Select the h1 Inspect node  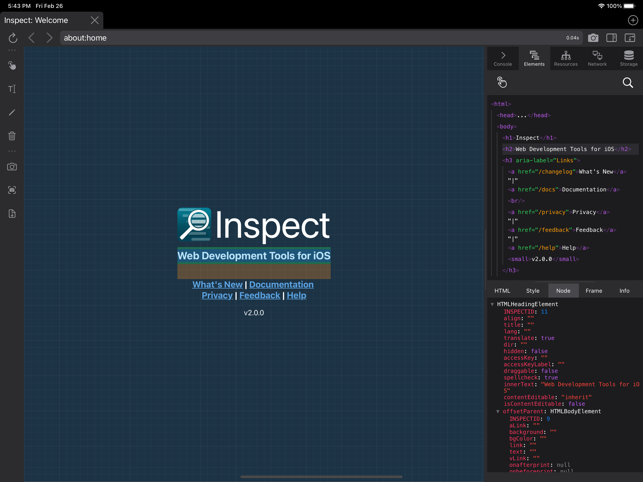click(x=529, y=138)
